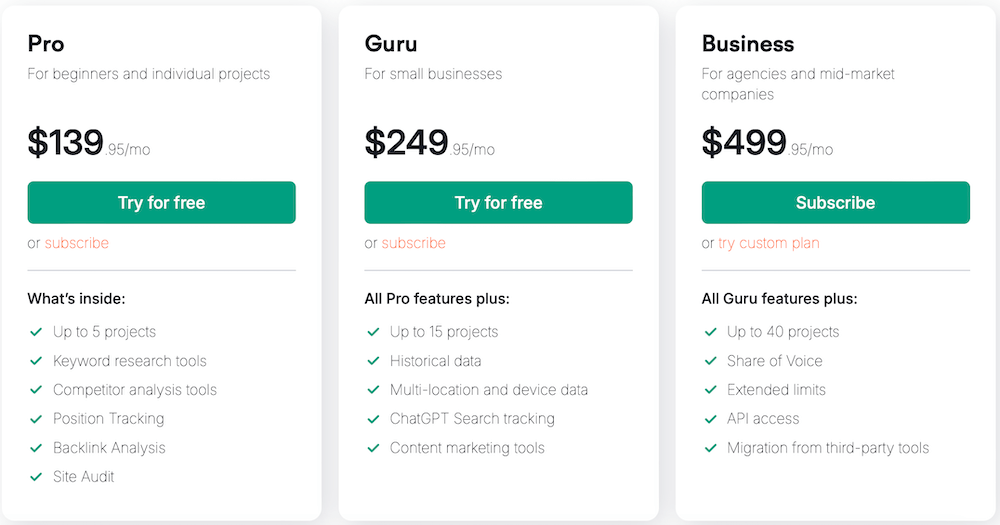Click checkmark beside Keyword research tools
Screen dimensions: 1000x525
point(36,360)
